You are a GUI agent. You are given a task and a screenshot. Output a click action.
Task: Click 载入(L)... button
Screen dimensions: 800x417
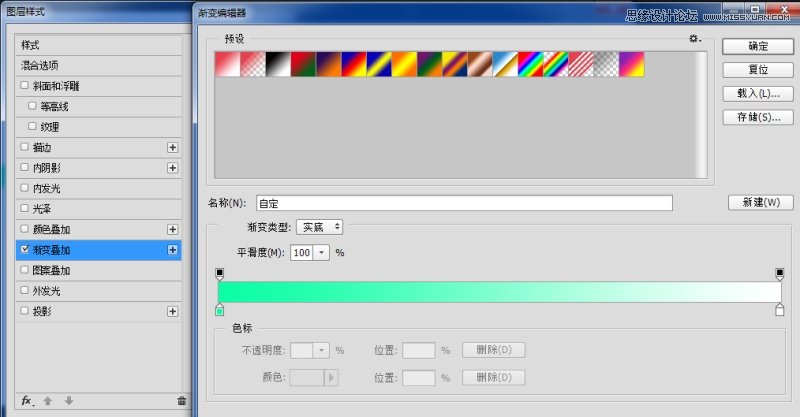point(758,93)
